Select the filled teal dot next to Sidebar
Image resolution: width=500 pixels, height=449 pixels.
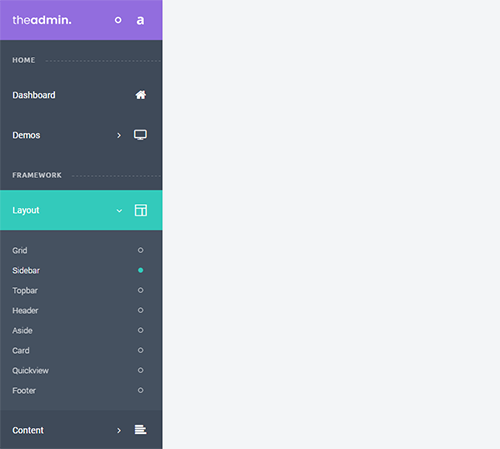pos(141,270)
